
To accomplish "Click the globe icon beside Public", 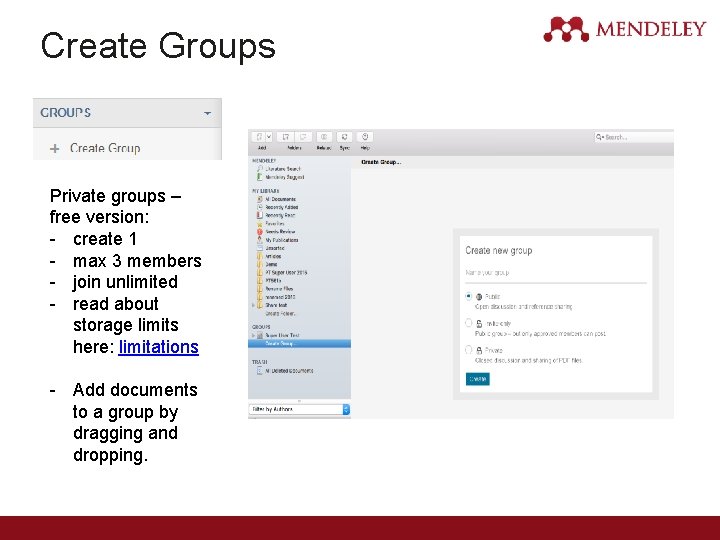I will click(x=479, y=297).
